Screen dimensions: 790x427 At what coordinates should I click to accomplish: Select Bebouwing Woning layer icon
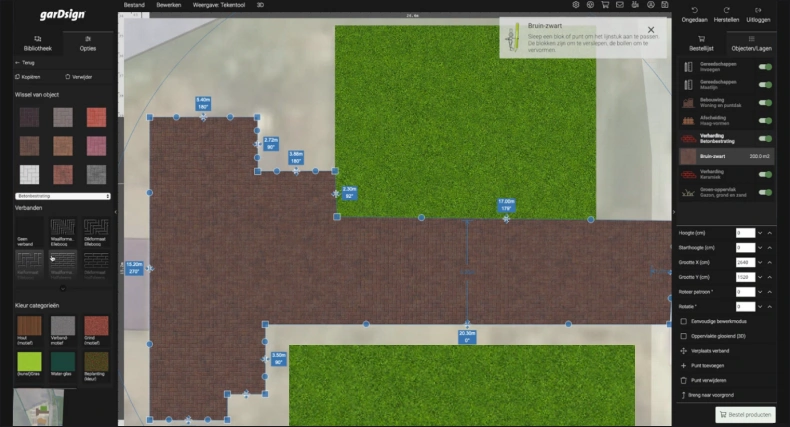[688, 103]
